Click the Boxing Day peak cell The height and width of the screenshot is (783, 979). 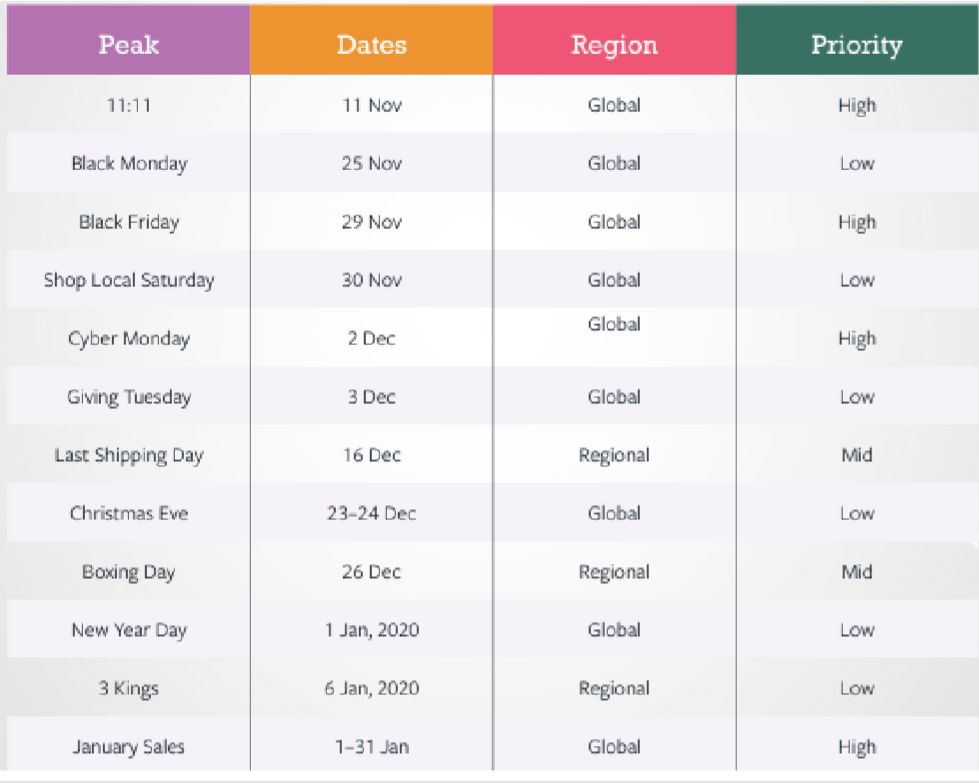(129, 572)
